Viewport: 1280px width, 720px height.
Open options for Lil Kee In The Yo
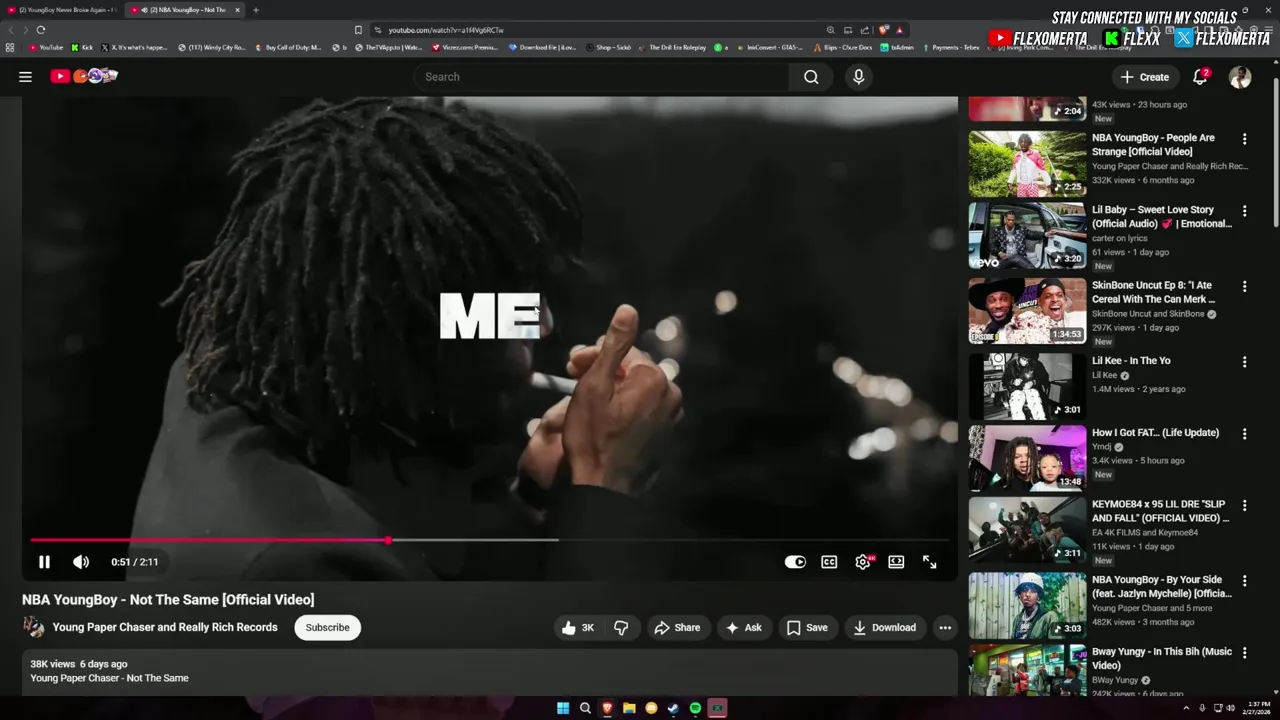[1244, 362]
